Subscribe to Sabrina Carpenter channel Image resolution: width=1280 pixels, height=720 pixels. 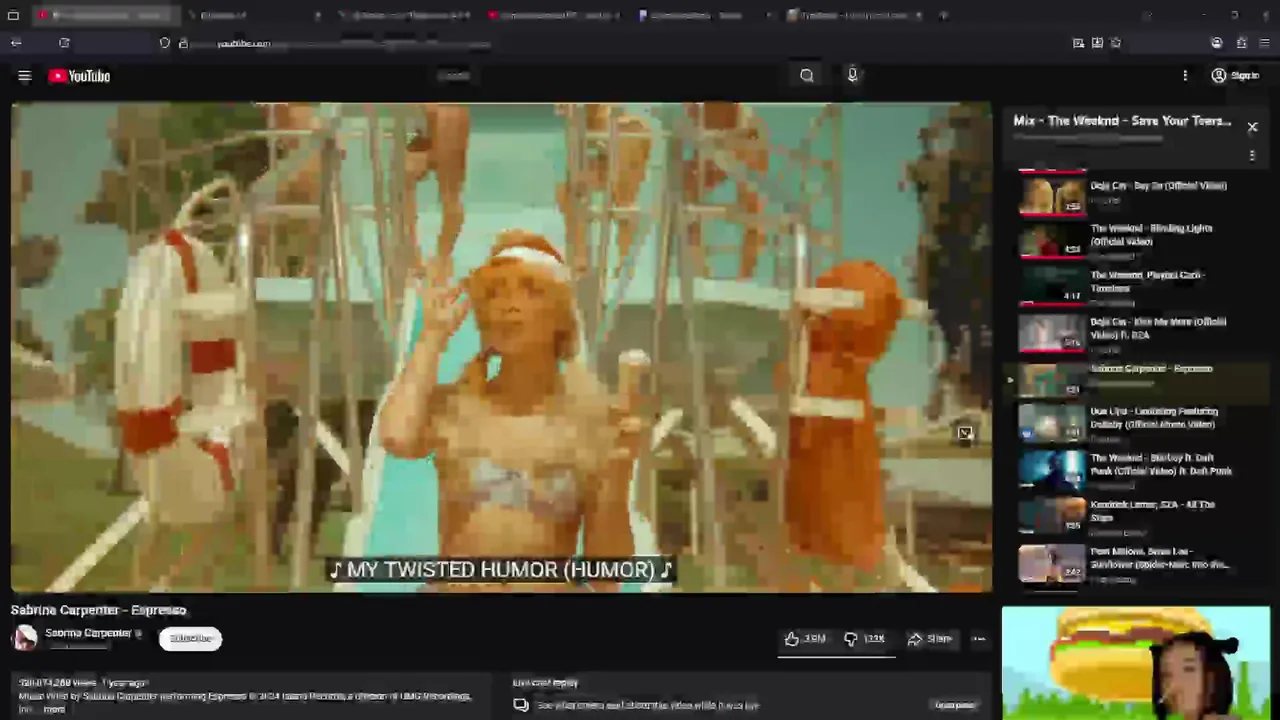190,638
